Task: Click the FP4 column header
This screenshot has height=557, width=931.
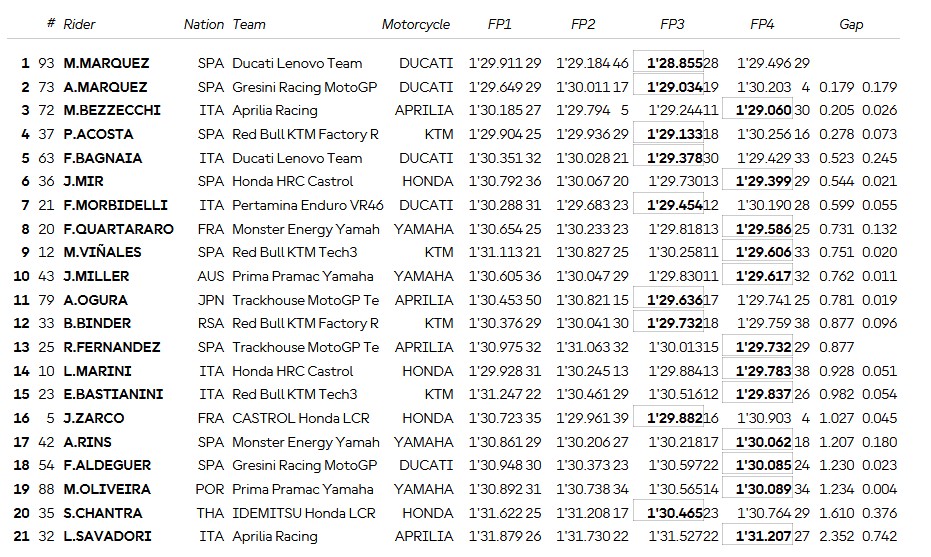Action: (762, 24)
